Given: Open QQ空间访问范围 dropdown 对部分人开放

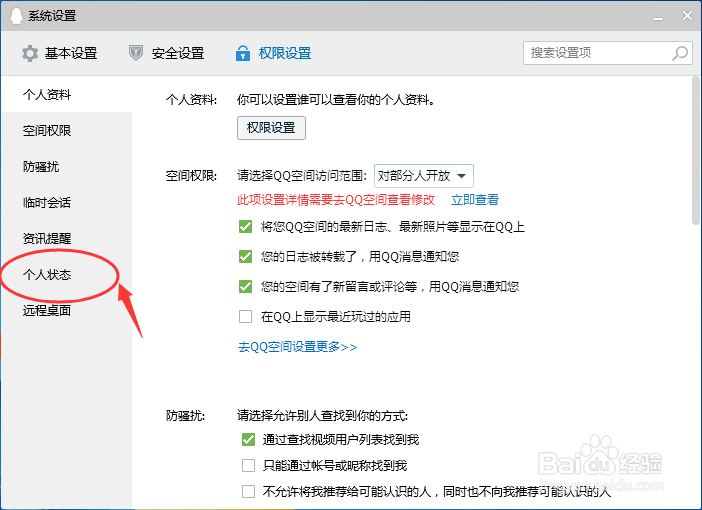Looking at the screenshot, I should click(x=424, y=176).
